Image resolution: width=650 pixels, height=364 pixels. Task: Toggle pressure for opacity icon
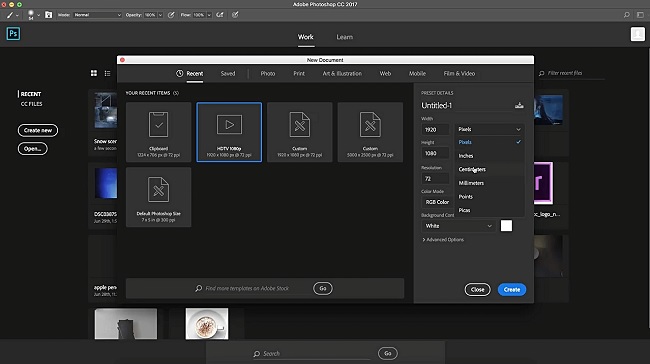tap(171, 15)
